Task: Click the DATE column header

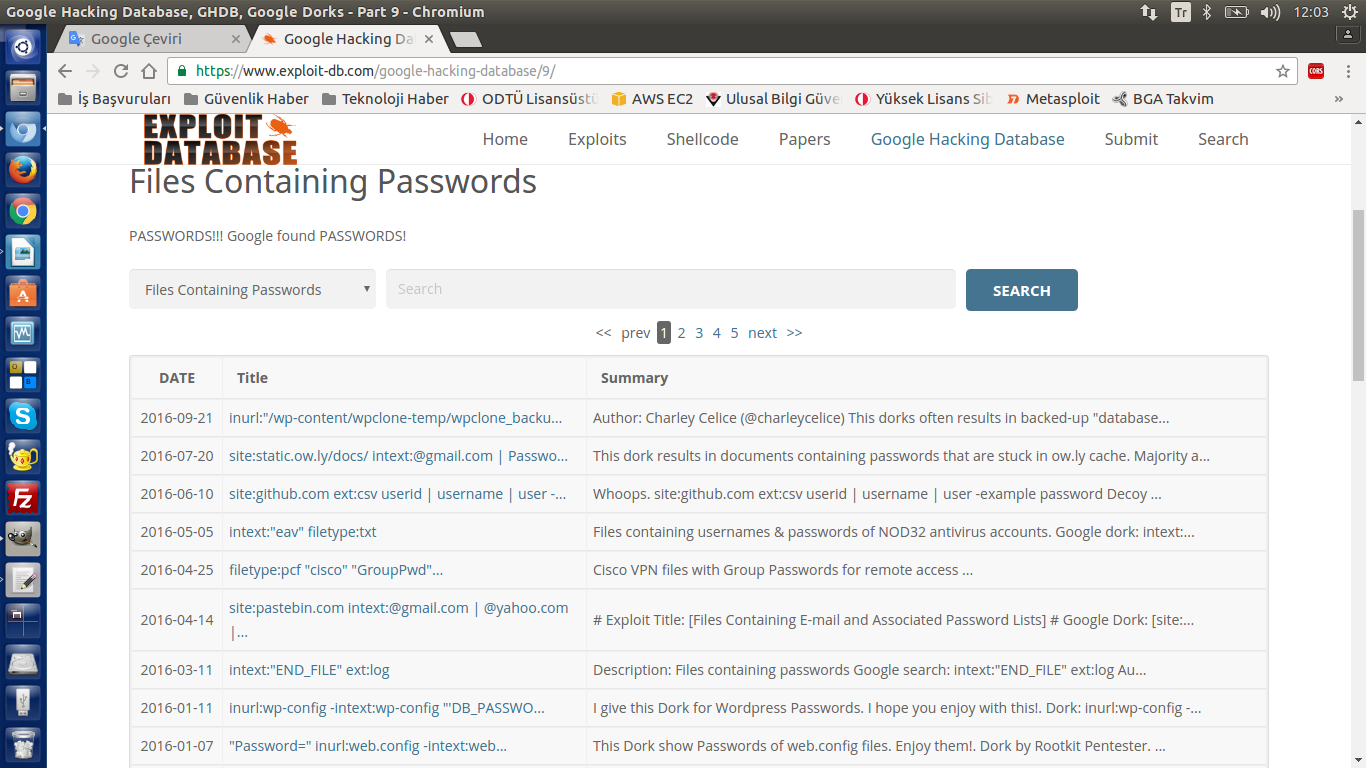Action: pos(177,378)
